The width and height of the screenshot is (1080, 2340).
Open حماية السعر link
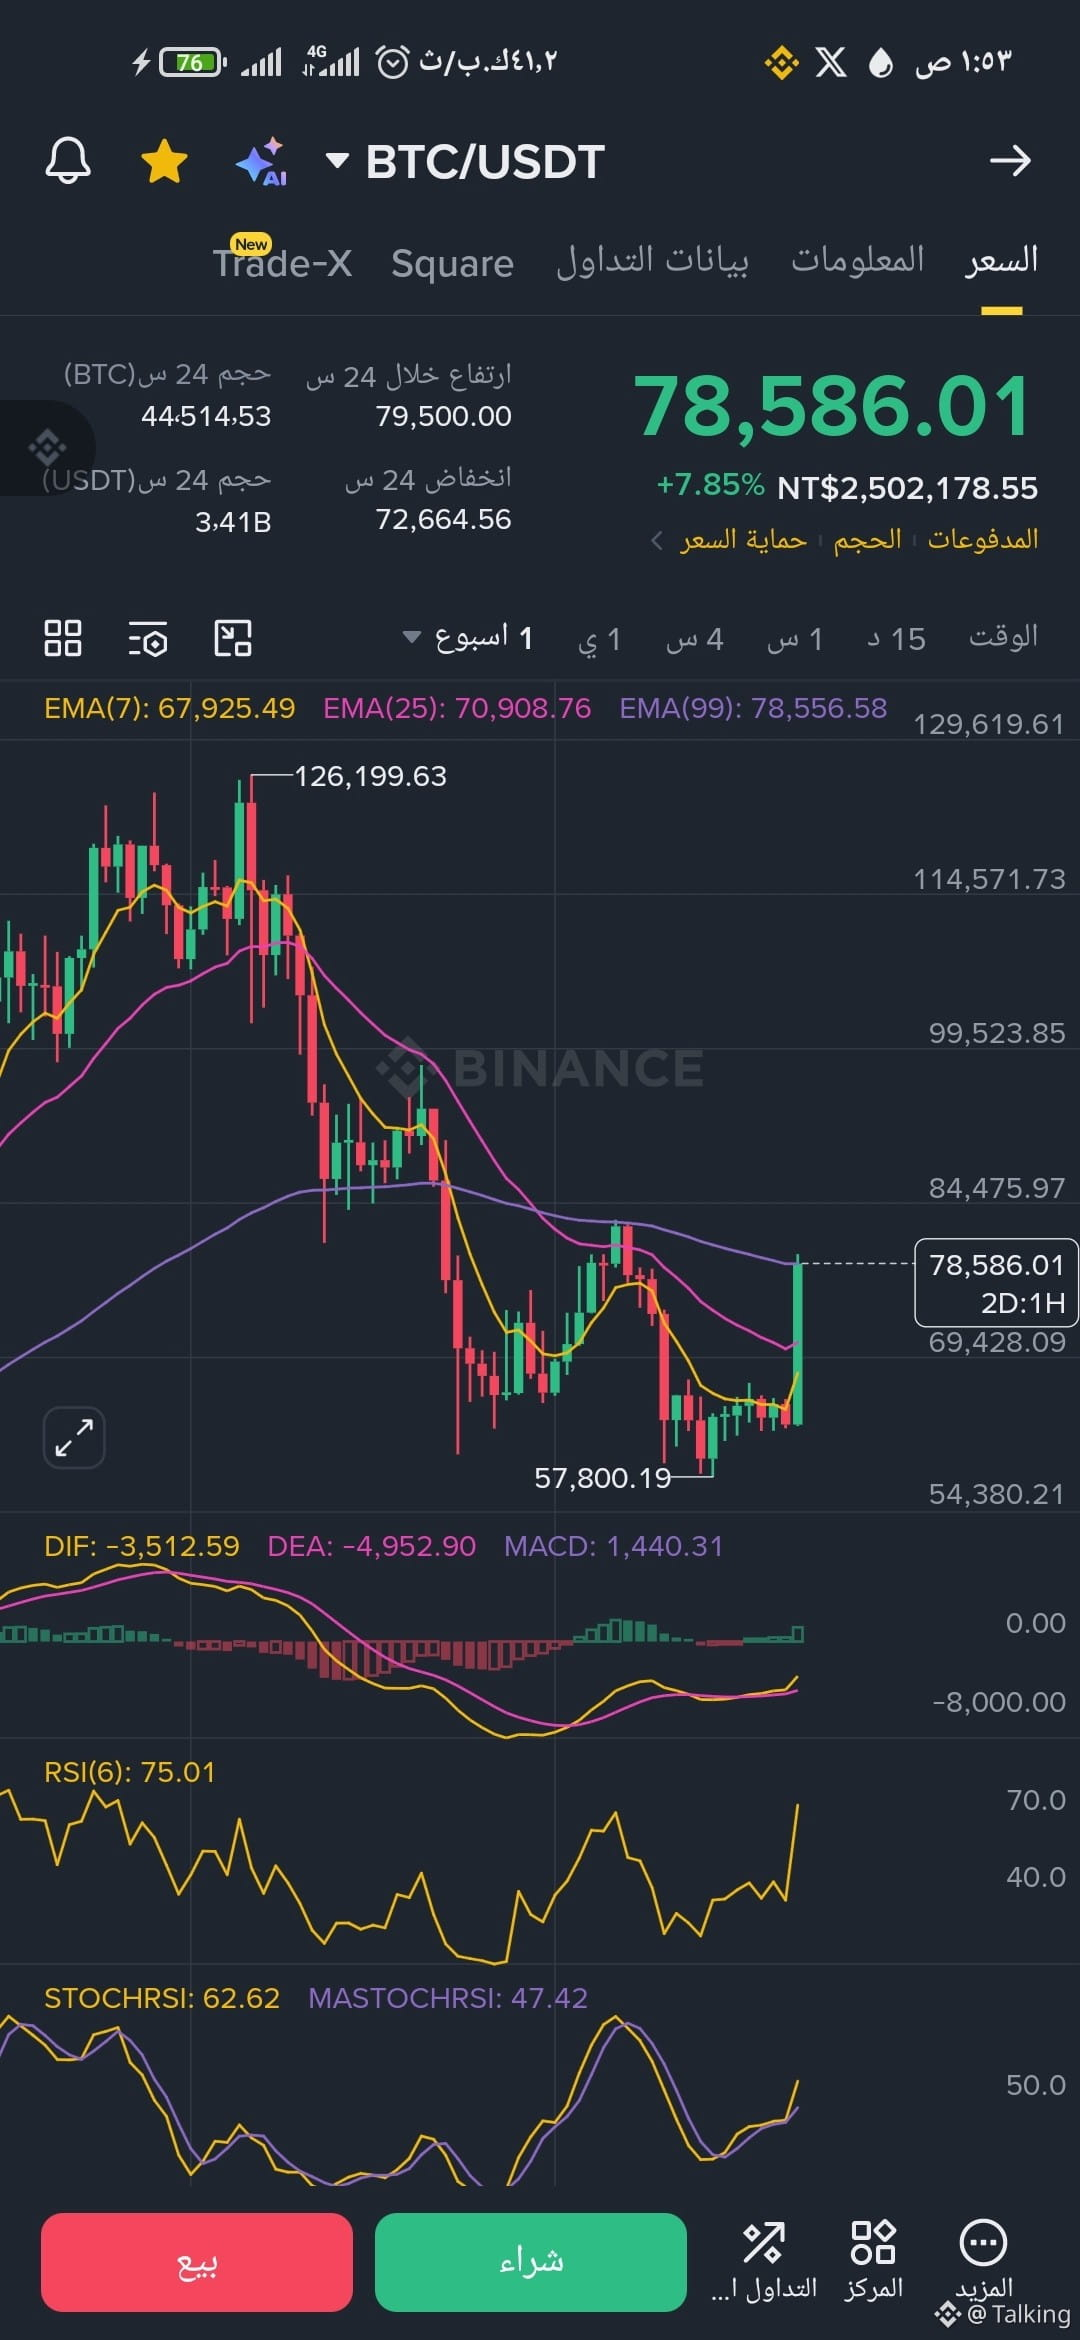pyautogui.click(x=743, y=540)
